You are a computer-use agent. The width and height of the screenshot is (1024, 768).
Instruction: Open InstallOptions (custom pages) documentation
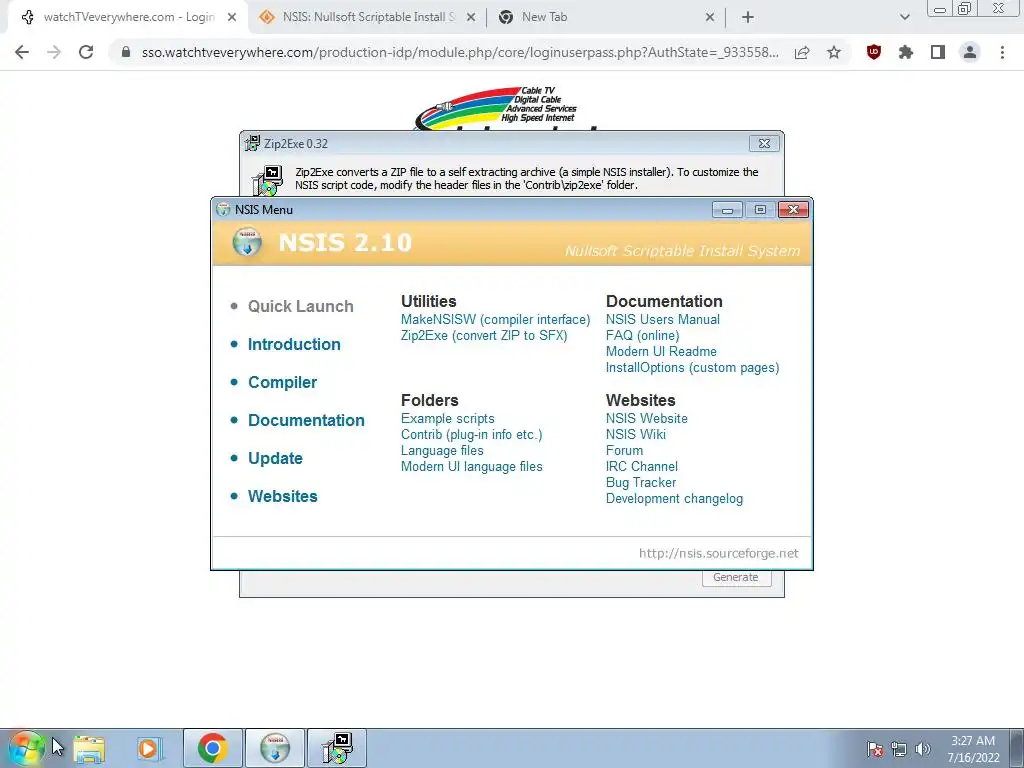click(692, 368)
